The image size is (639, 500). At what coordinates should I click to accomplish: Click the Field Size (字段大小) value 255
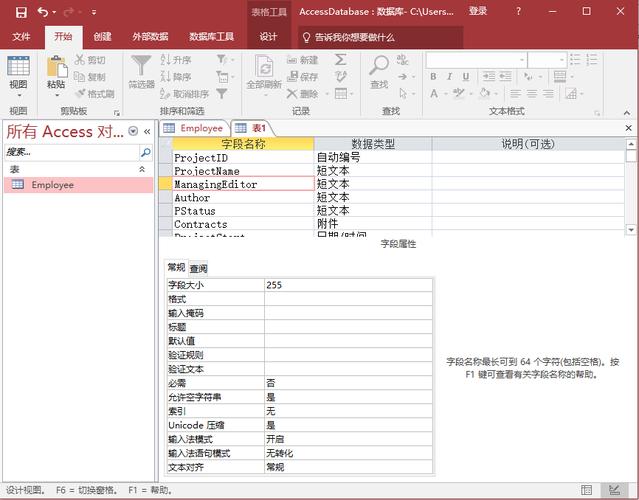(348, 285)
